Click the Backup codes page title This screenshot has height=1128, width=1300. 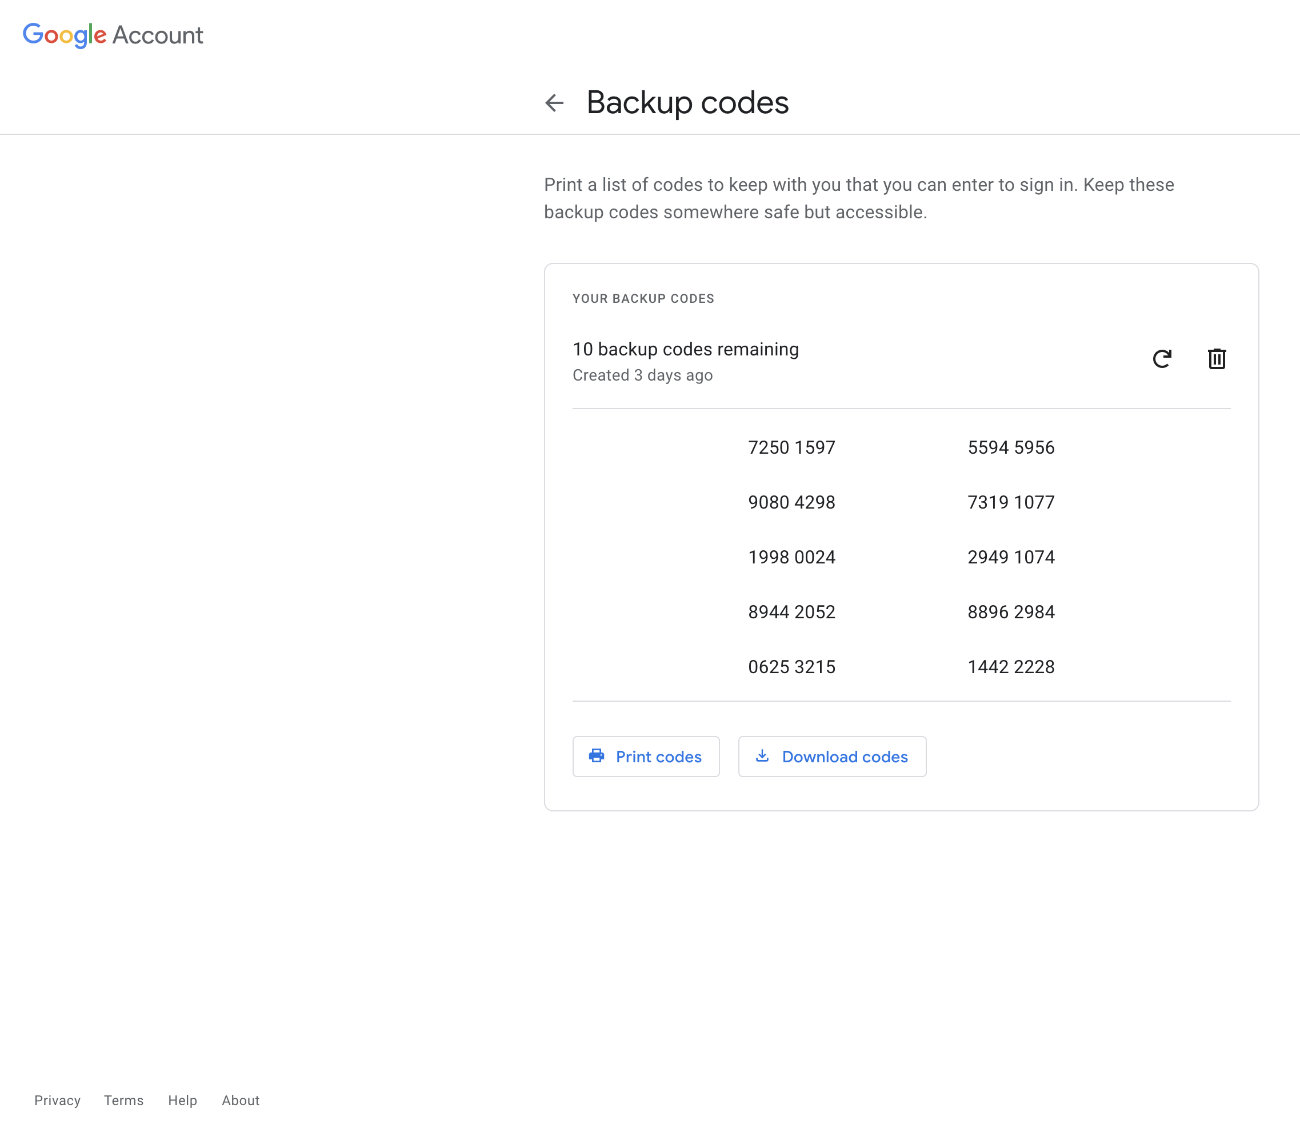(688, 102)
